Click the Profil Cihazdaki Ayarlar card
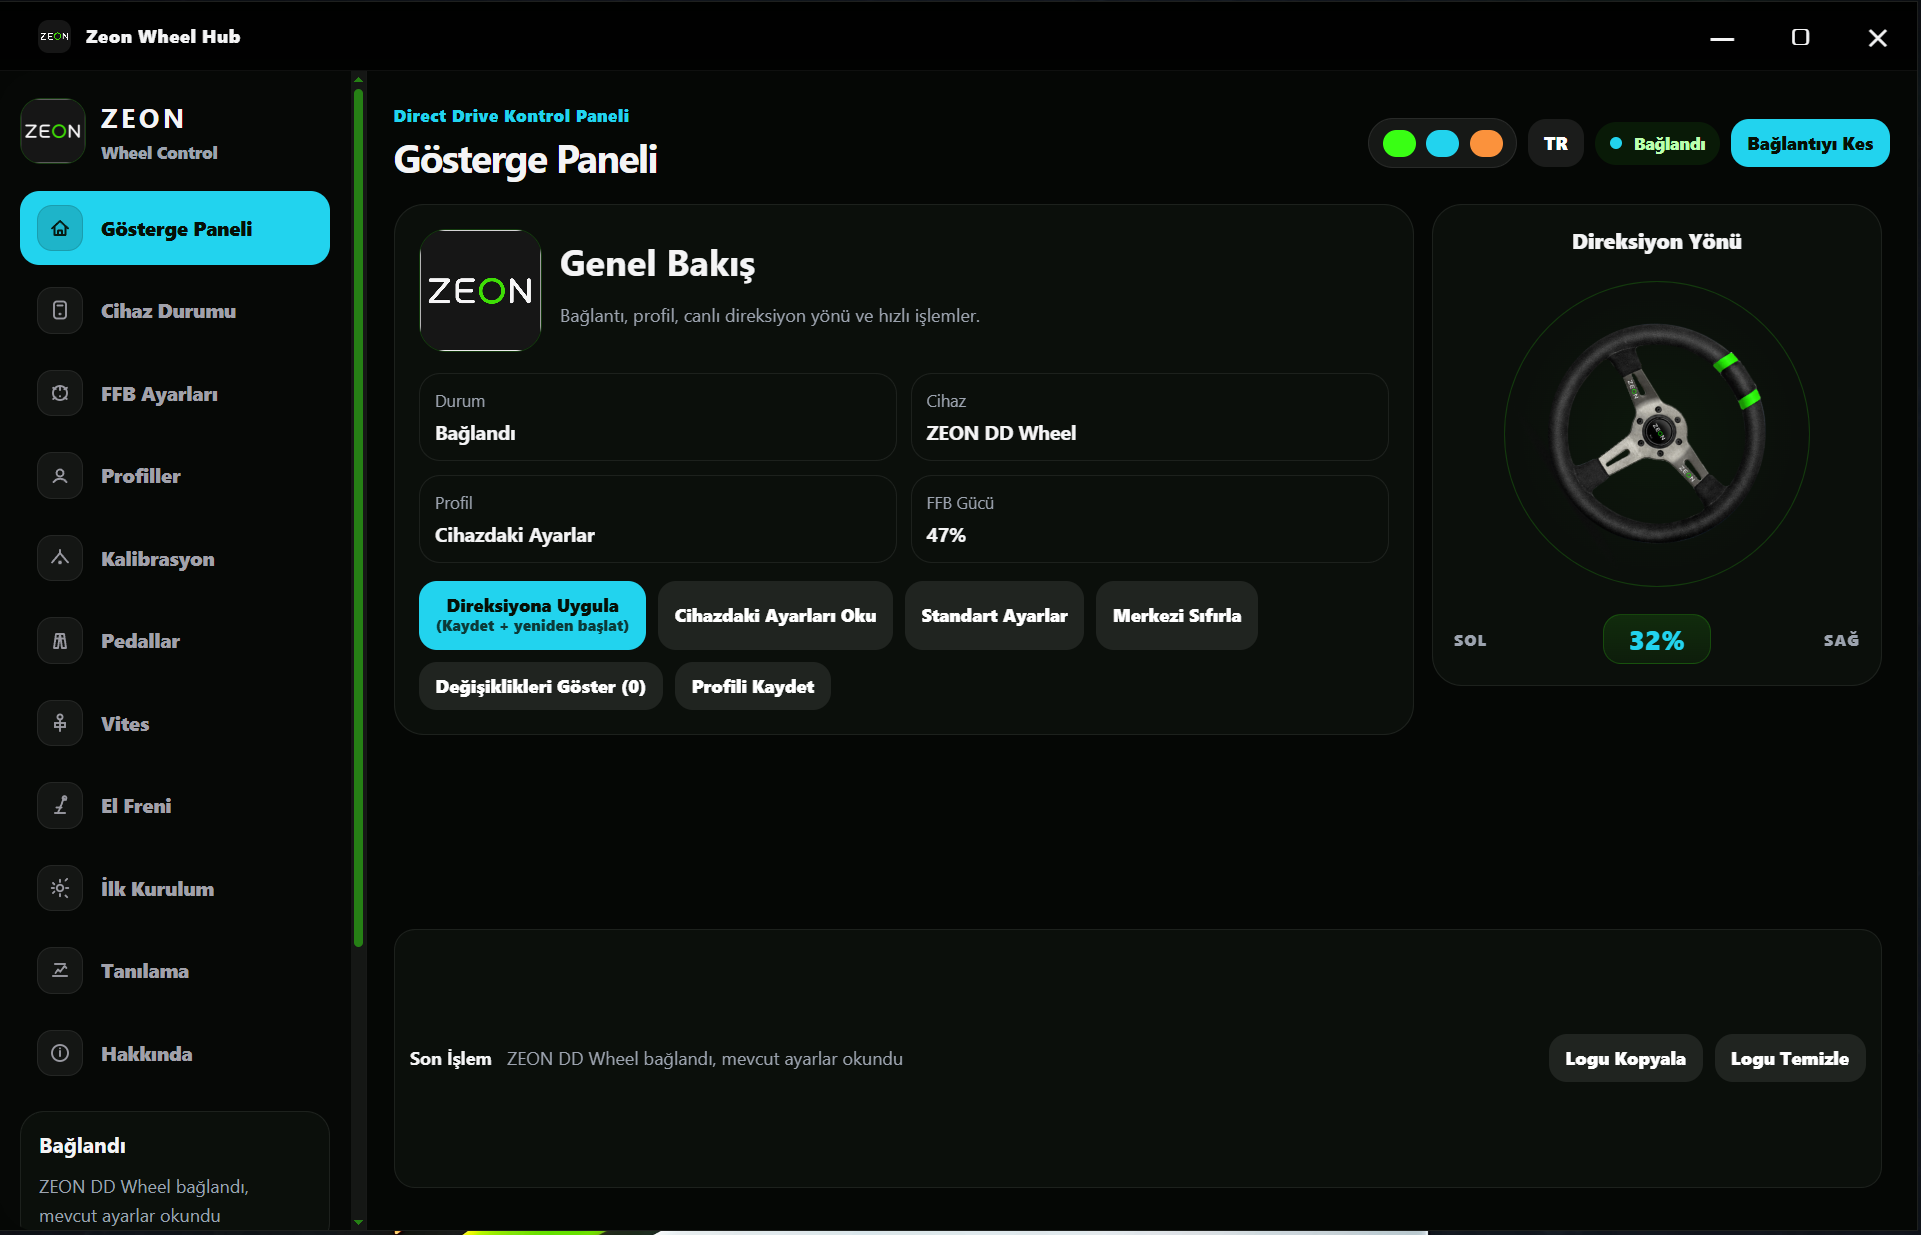Viewport: 1921px width, 1235px height. (x=657, y=519)
